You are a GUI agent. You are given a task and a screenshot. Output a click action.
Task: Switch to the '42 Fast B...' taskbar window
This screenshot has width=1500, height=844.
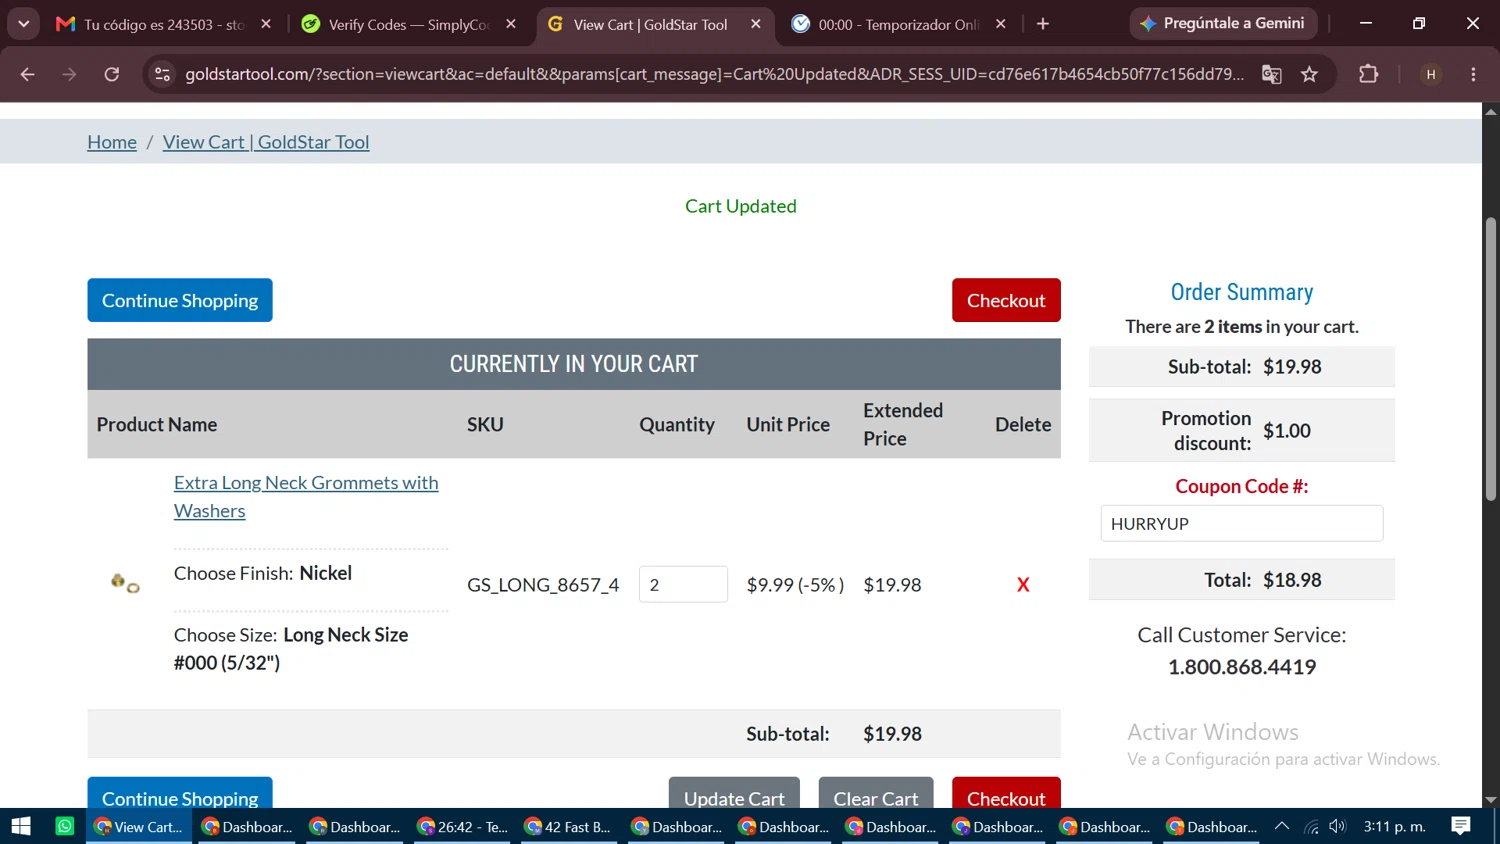tap(568, 826)
